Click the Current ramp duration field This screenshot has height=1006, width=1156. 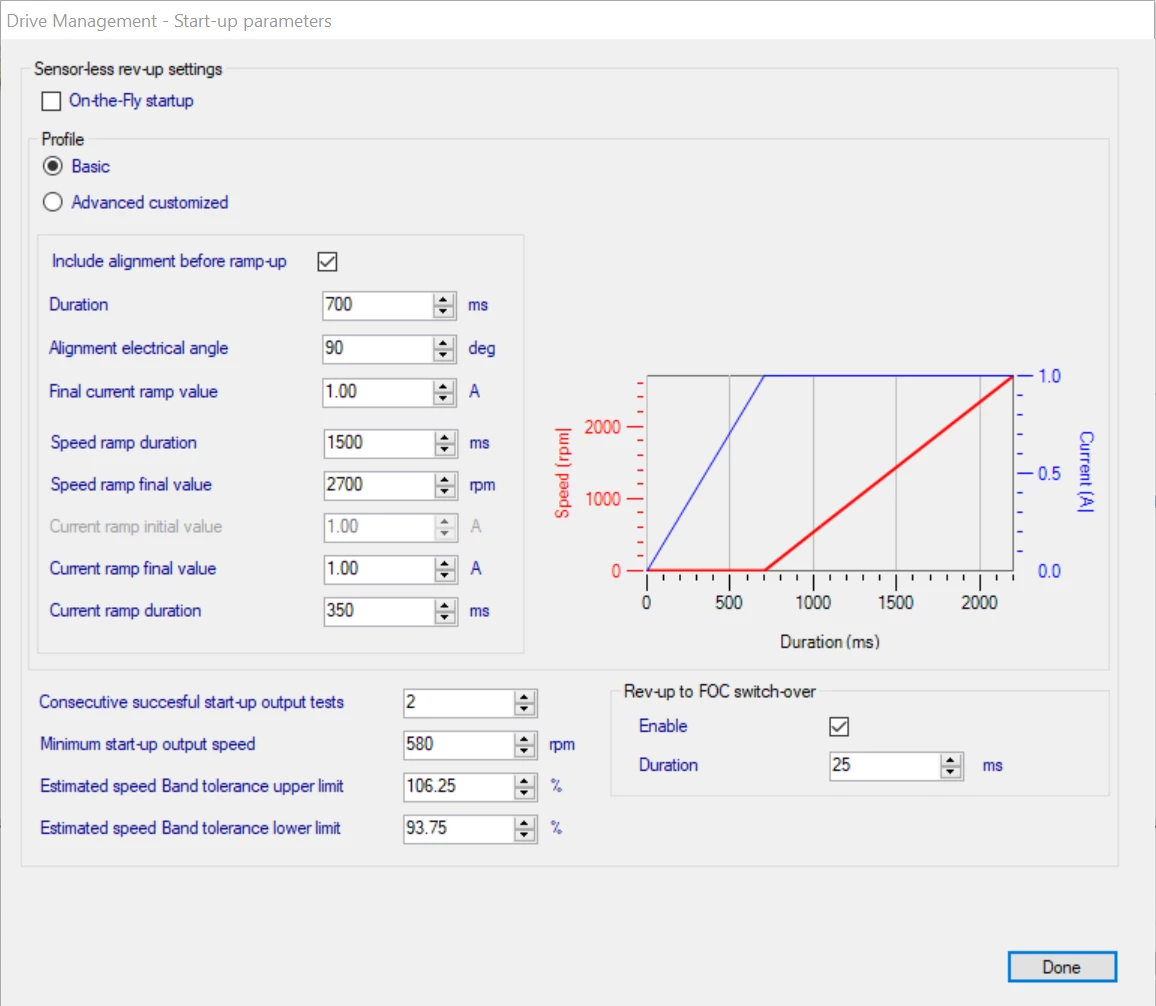(379, 612)
